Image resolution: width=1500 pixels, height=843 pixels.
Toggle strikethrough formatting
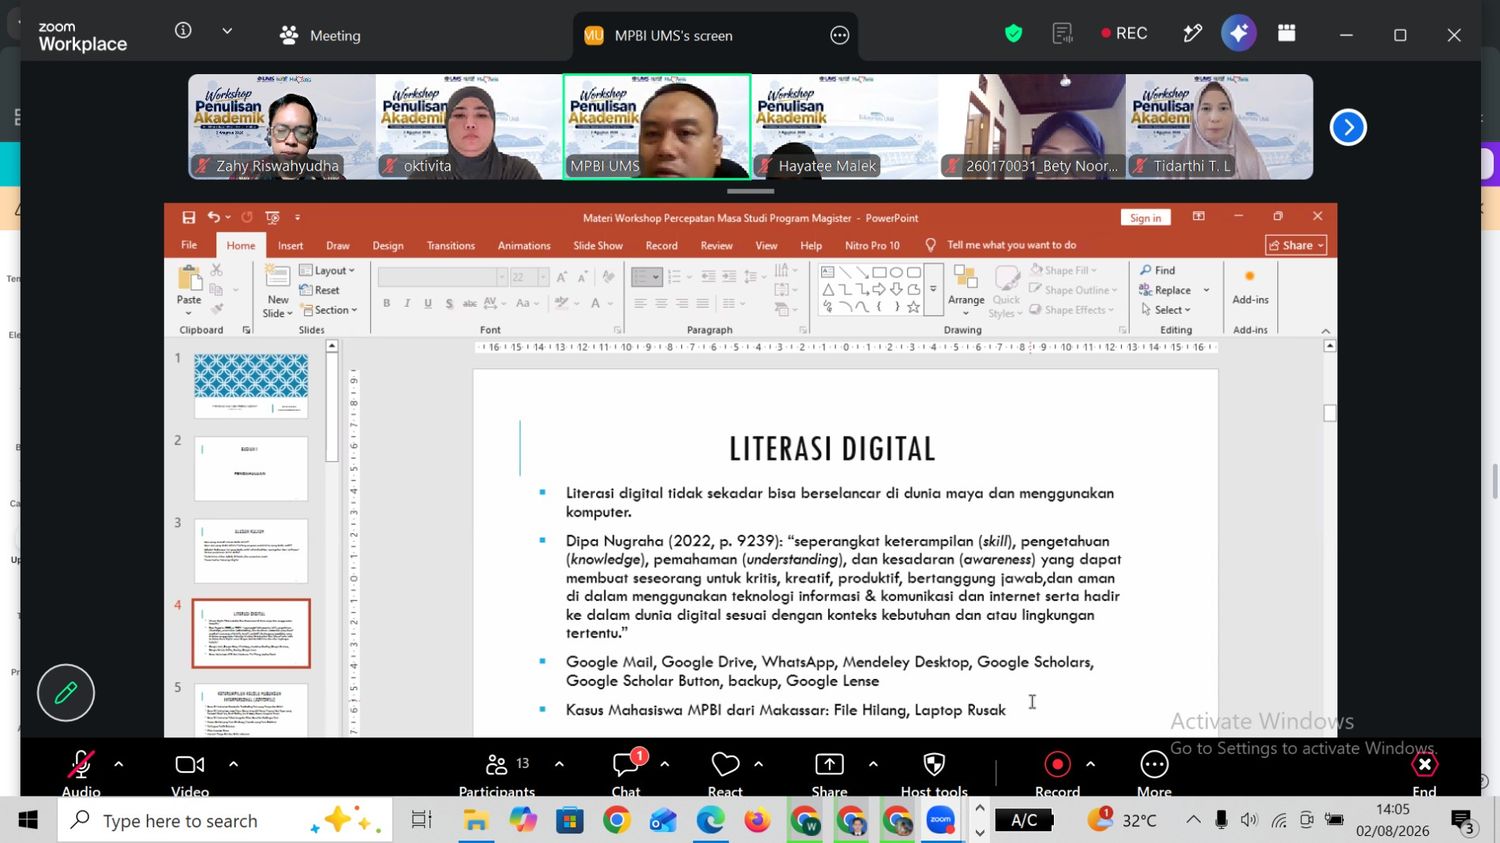[470, 303]
